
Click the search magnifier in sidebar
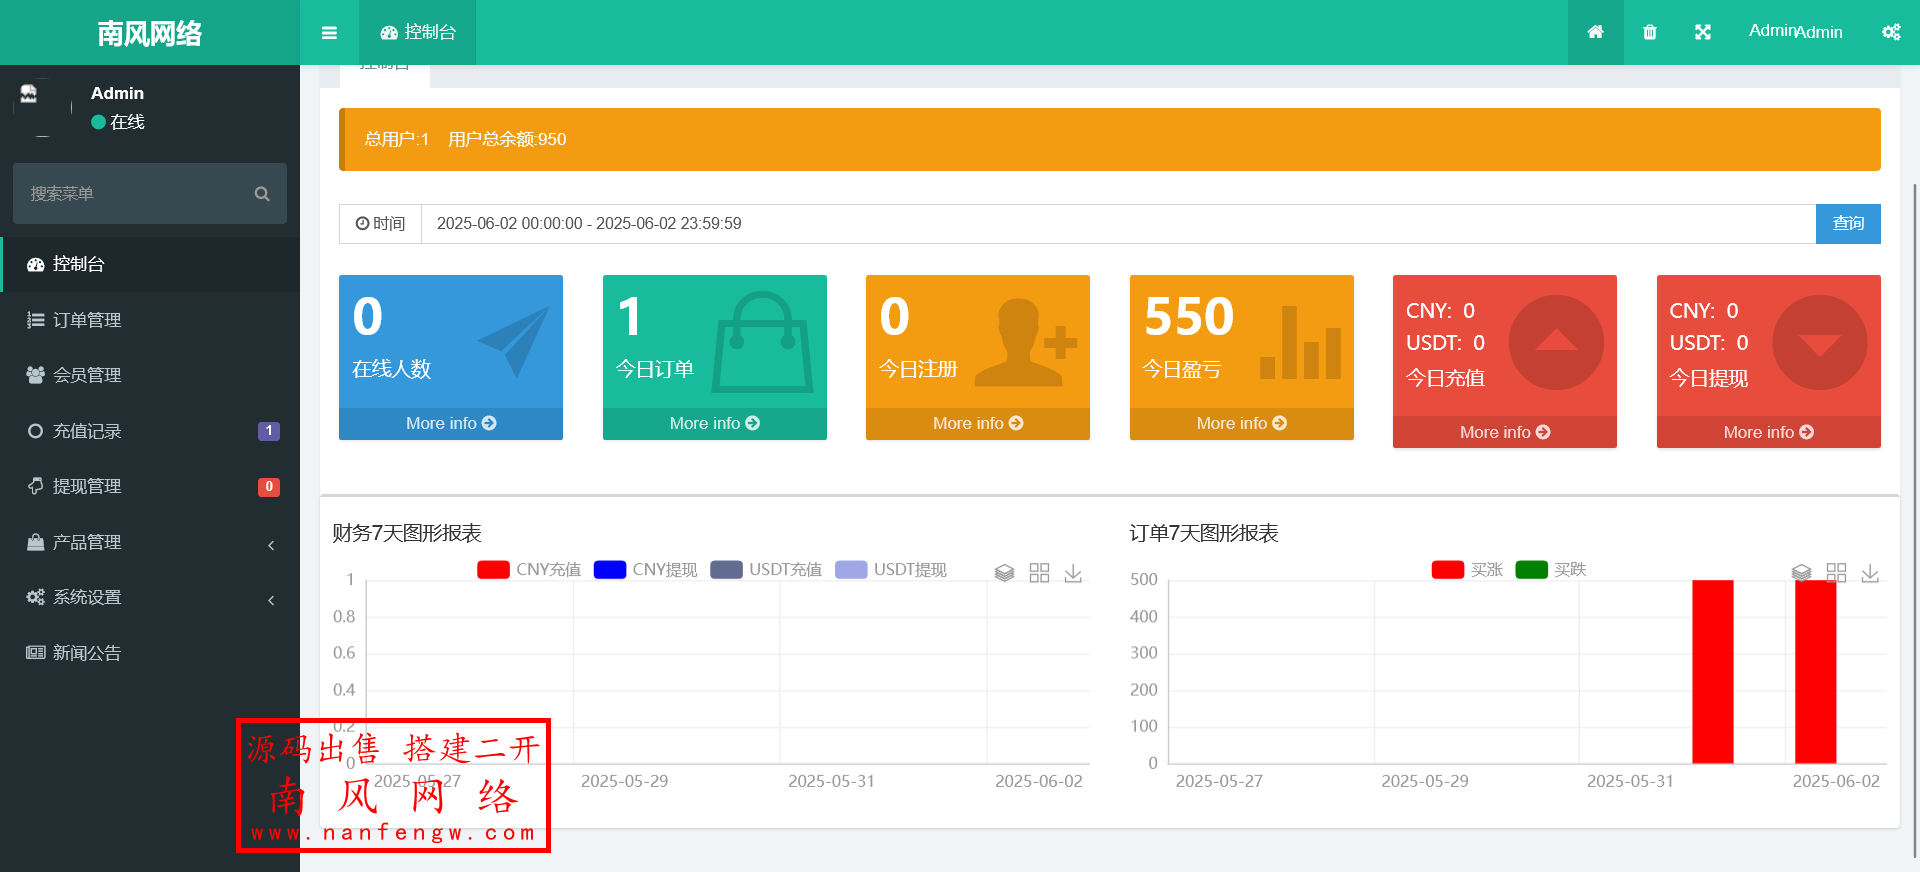pyautogui.click(x=262, y=194)
